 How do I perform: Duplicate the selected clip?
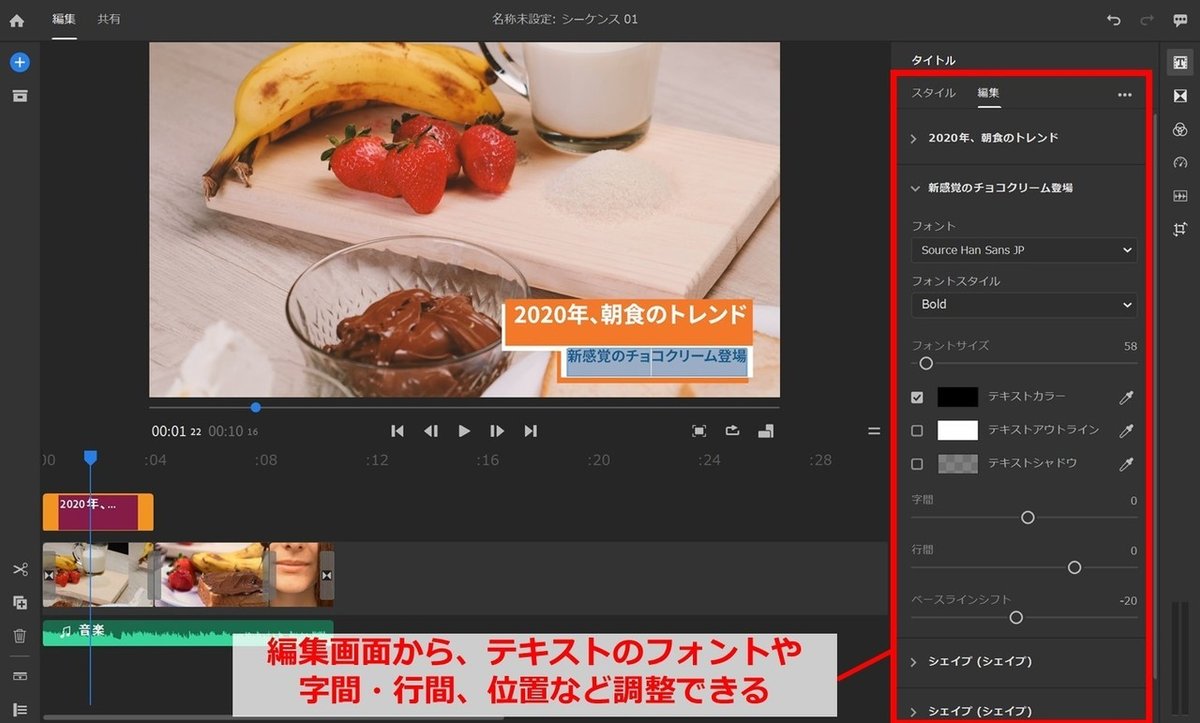20,601
